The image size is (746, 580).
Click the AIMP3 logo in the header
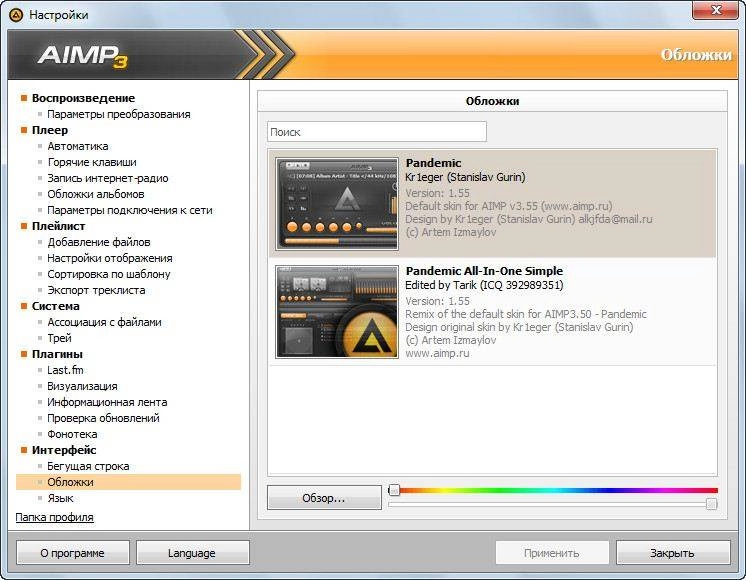pyautogui.click(x=83, y=56)
